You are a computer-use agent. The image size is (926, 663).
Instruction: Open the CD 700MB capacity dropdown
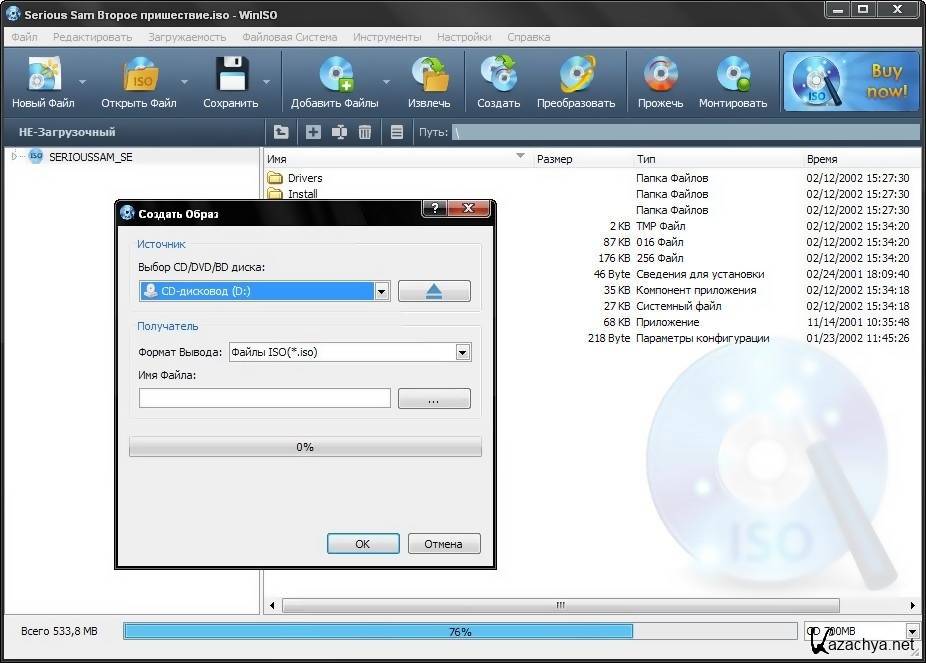pyautogui.click(x=911, y=631)
